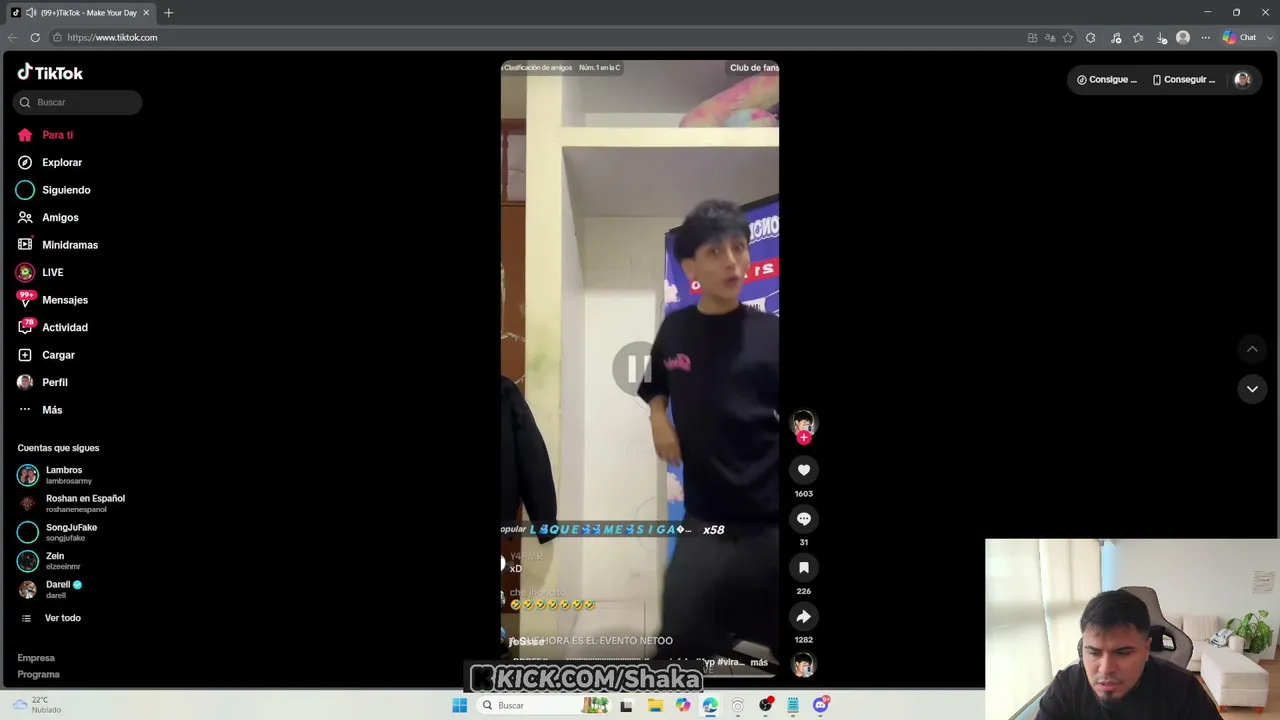Click the Empresa footer link

tap(36, 658)
